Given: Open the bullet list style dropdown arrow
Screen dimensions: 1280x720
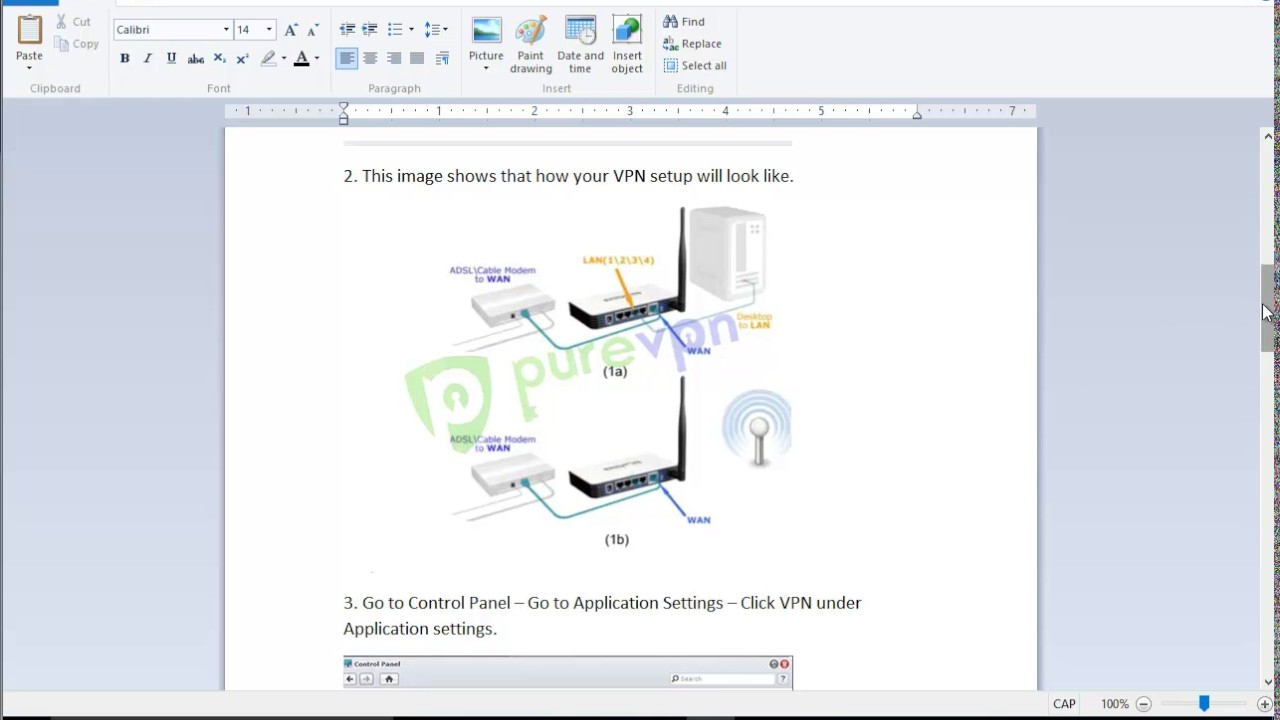Looking at the screenshot, I should [411, 30].
